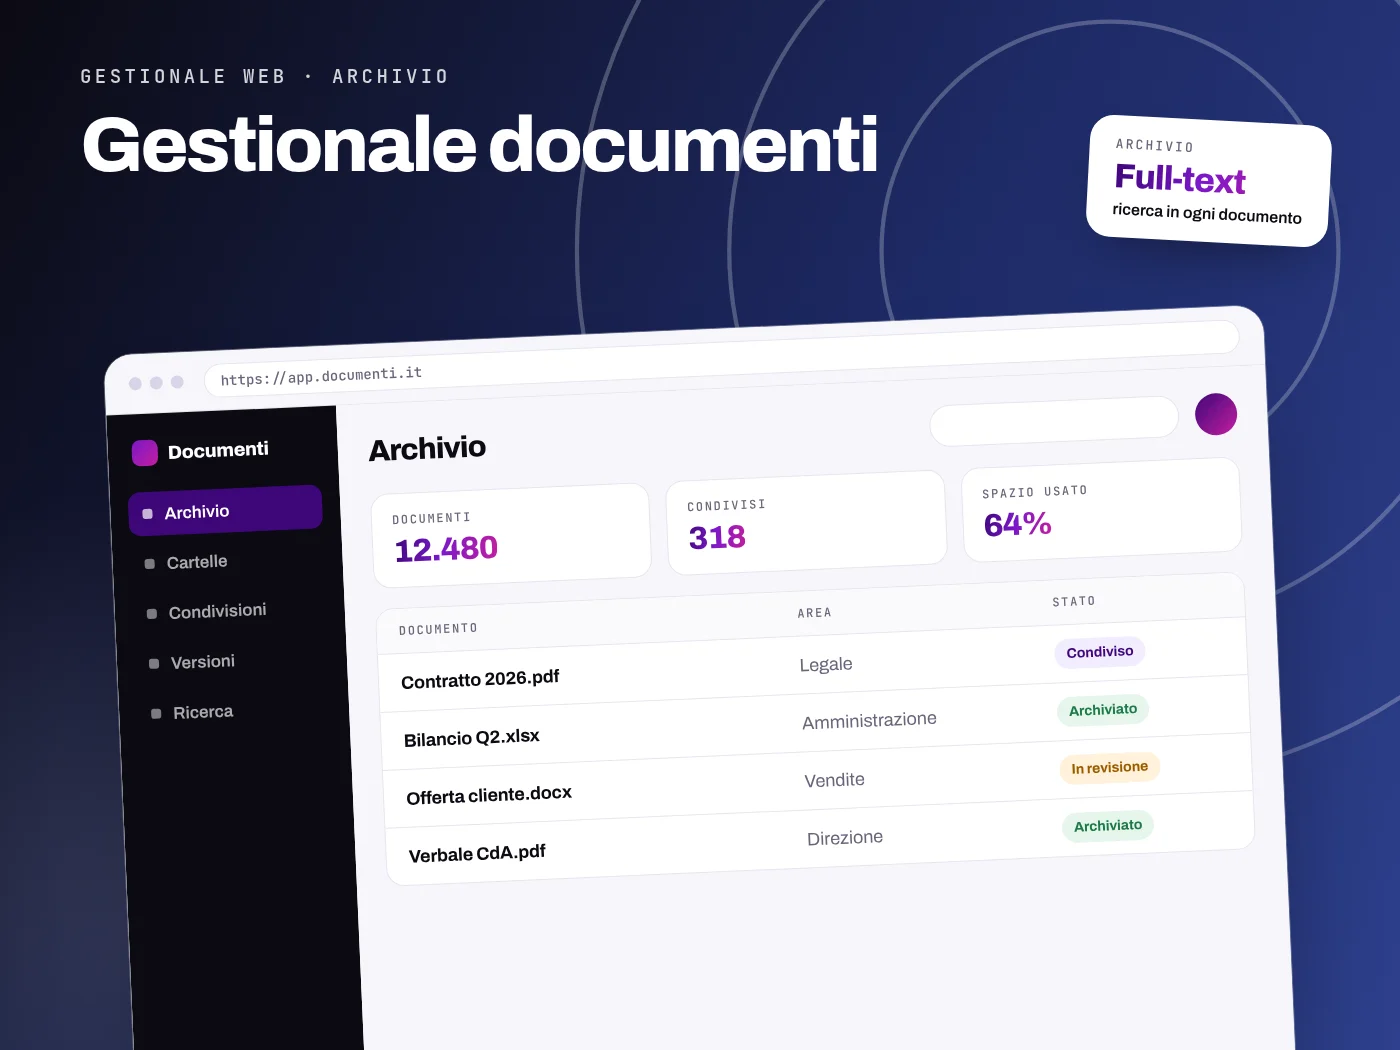The image size is (1400, 1050).
Task: Click the Vendite area cell
Action: click(835, 780)
